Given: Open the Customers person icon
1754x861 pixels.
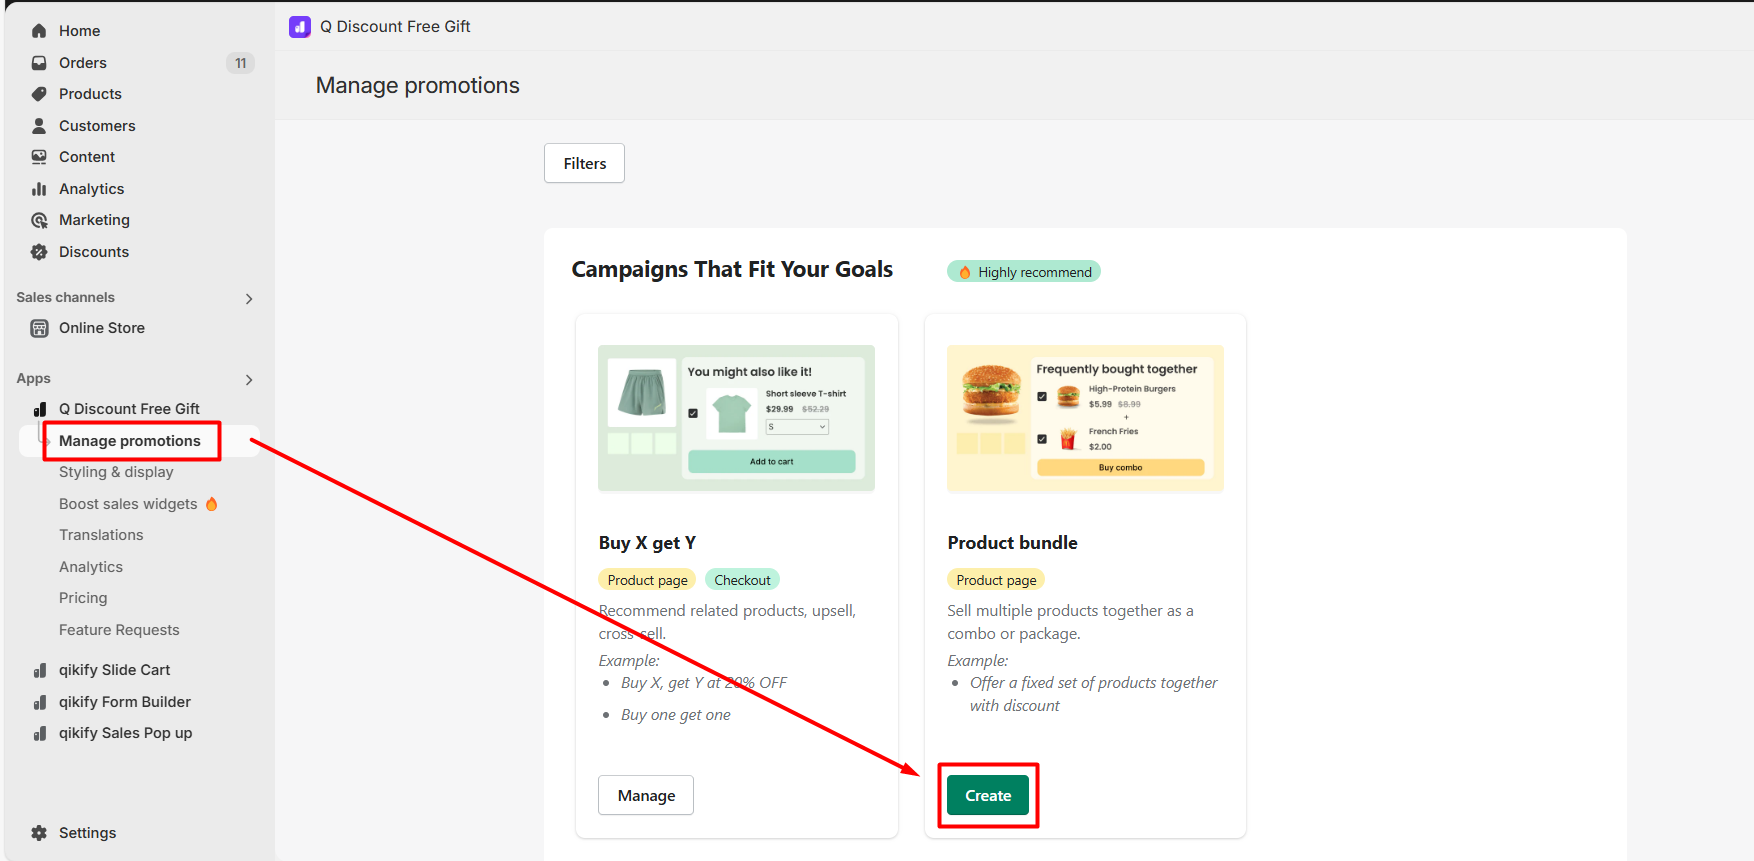Looking at the screenshot, I should click(39, 126).
